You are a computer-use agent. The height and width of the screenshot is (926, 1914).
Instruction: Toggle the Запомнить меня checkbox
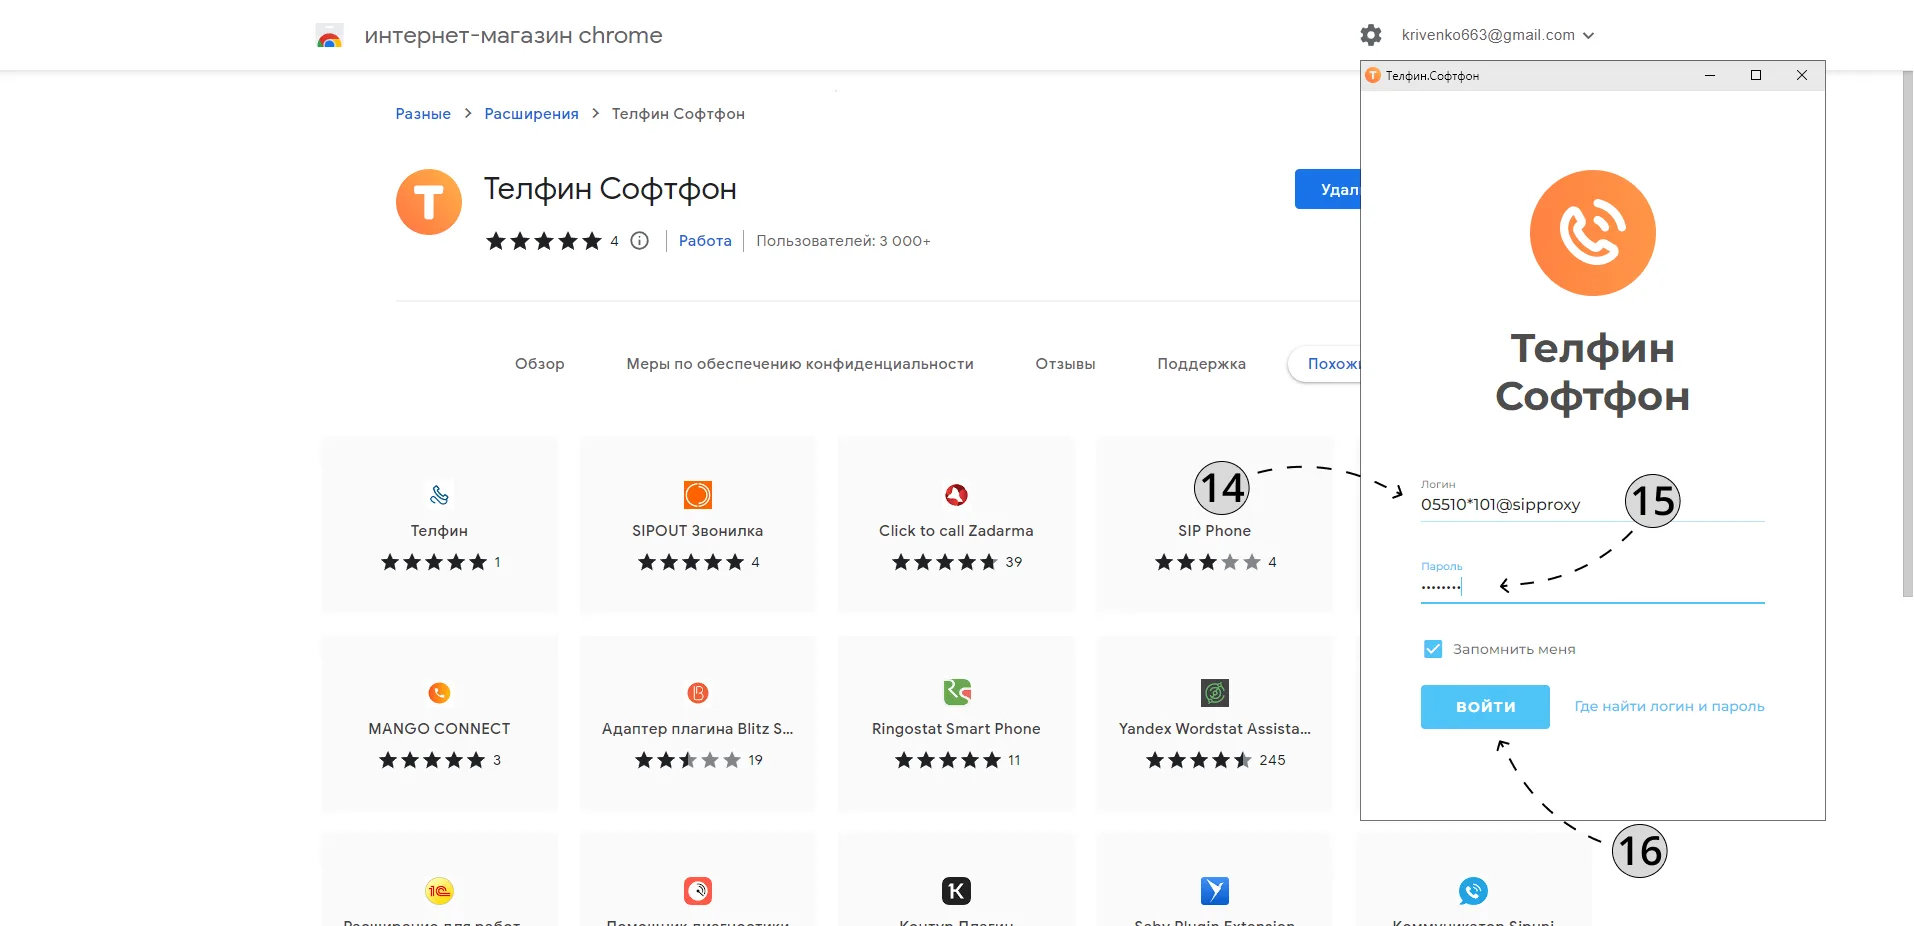click(x=1432, y=649)
